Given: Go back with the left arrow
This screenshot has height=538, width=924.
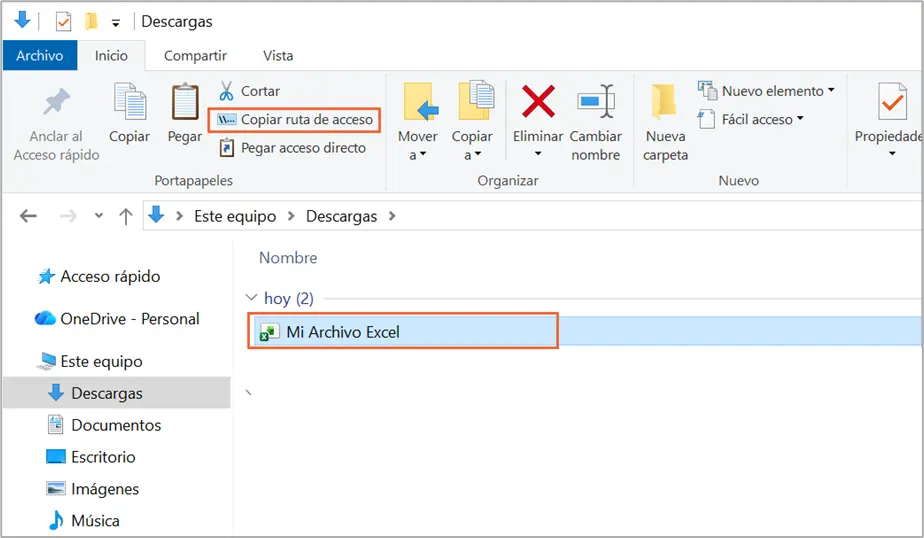Looking at the screenshot, I should (28, 216).
